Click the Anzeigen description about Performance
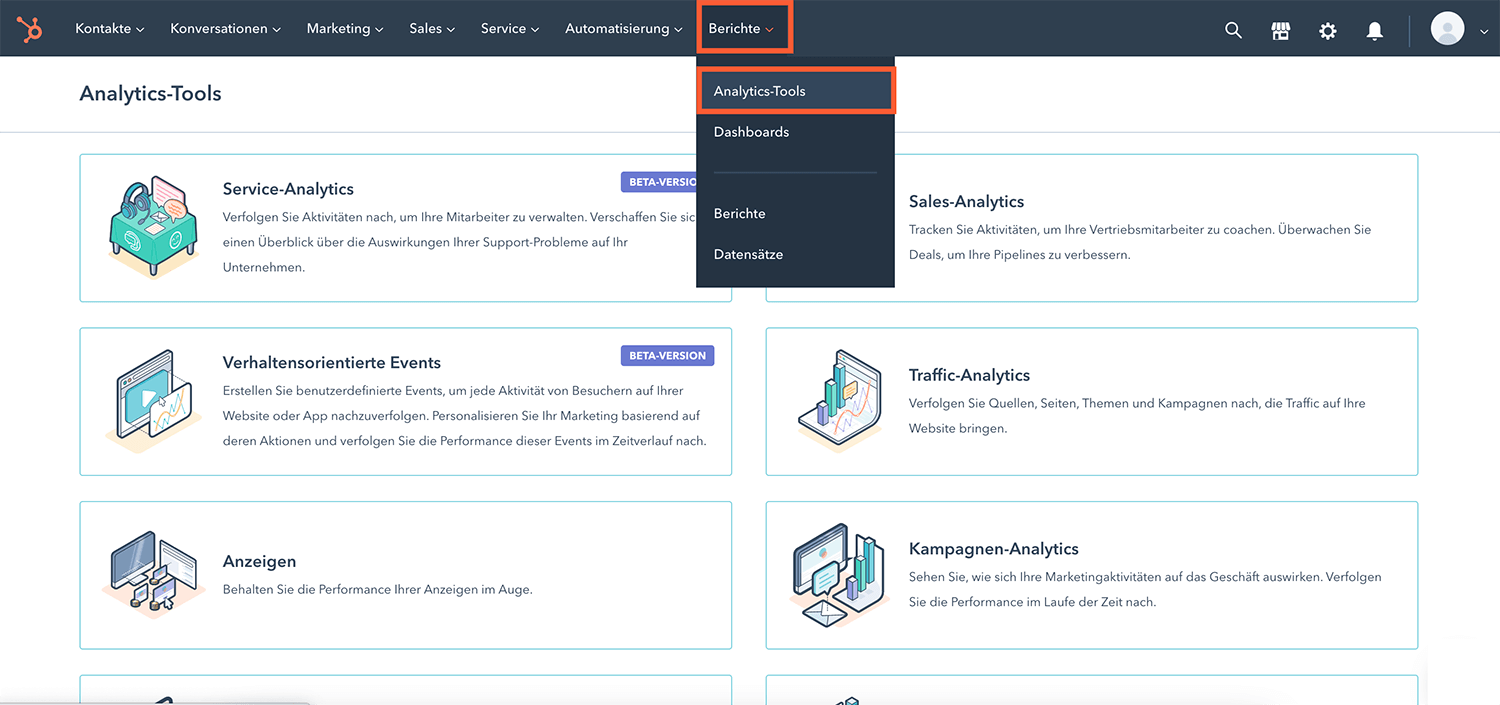 (378, 590)
